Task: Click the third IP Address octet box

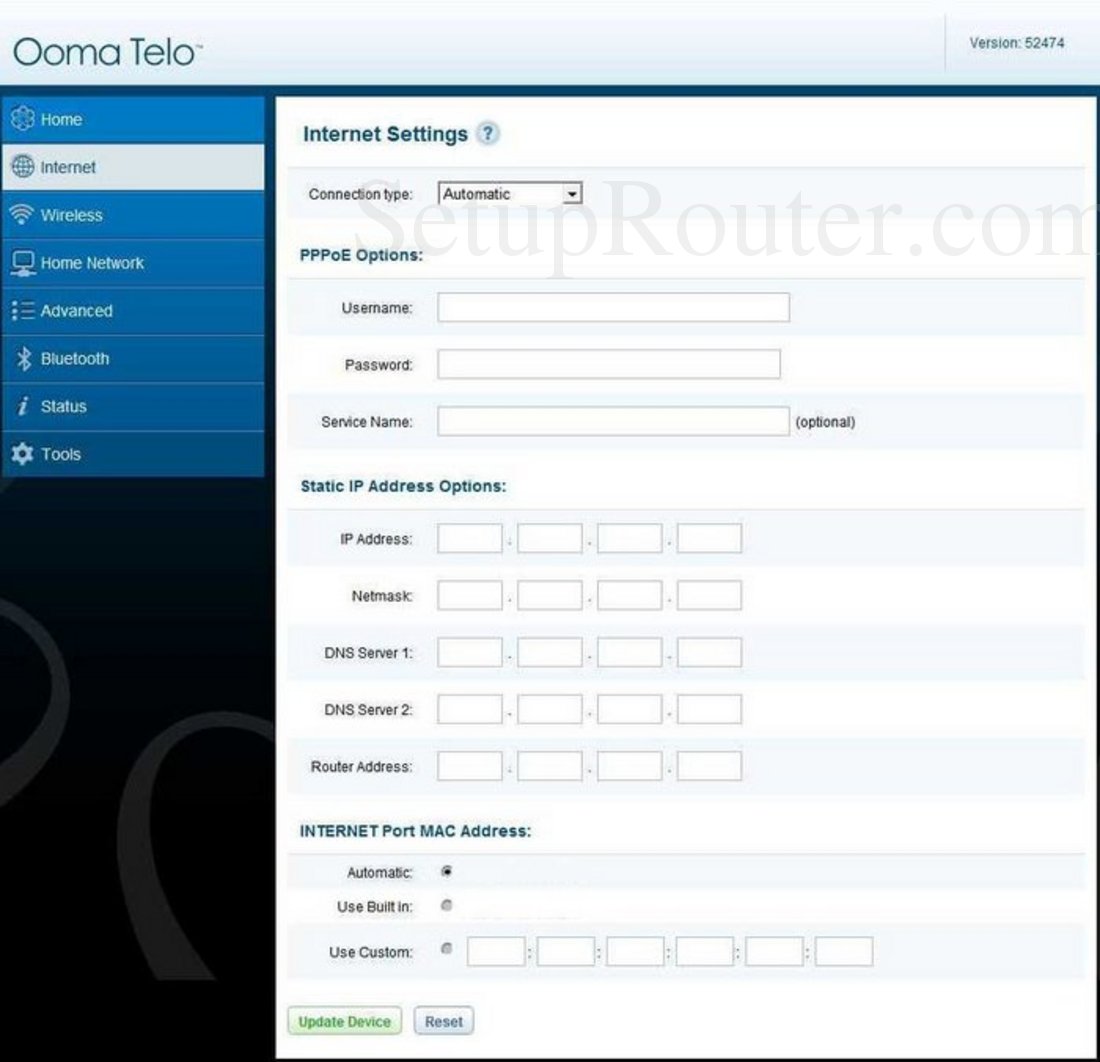Action: pyautogui.click(x=629, y=538)
